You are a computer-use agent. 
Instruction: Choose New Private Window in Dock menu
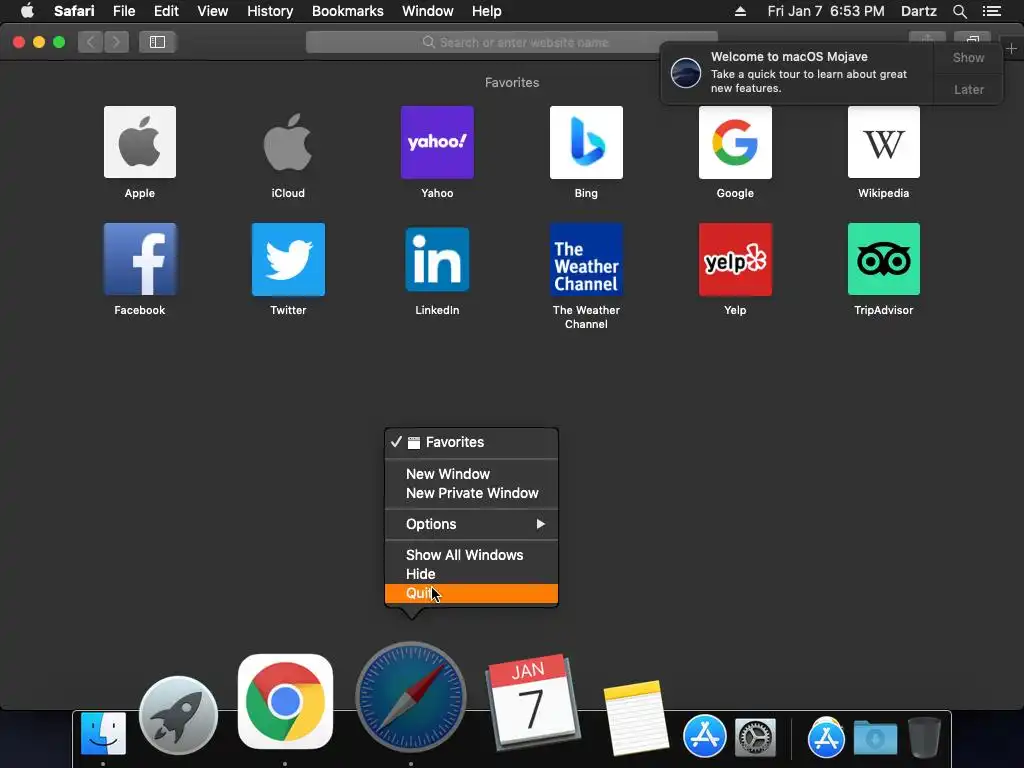point(472,493)
